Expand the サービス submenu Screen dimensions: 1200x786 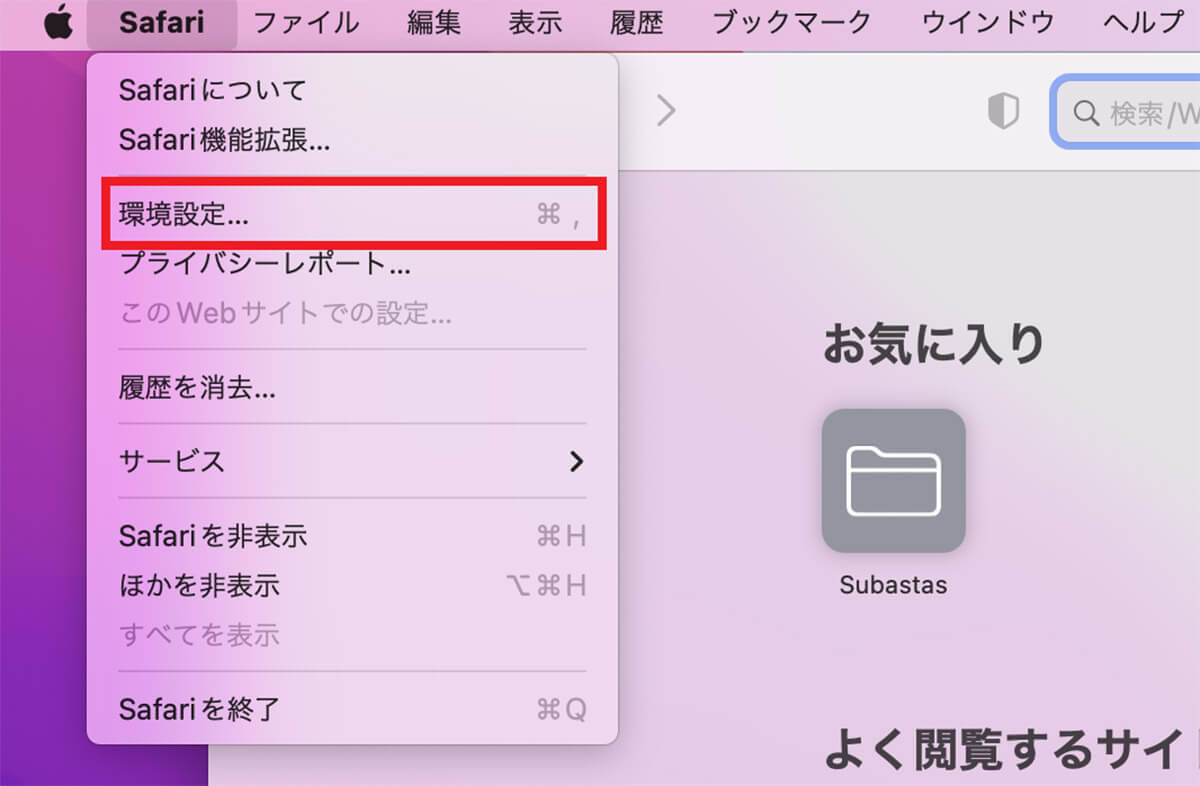pos(352,461)
